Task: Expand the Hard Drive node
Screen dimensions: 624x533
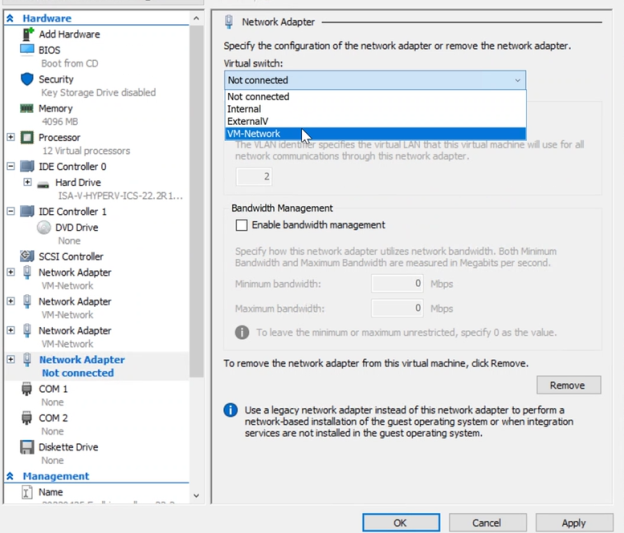Action: click(x=27, y=182)
